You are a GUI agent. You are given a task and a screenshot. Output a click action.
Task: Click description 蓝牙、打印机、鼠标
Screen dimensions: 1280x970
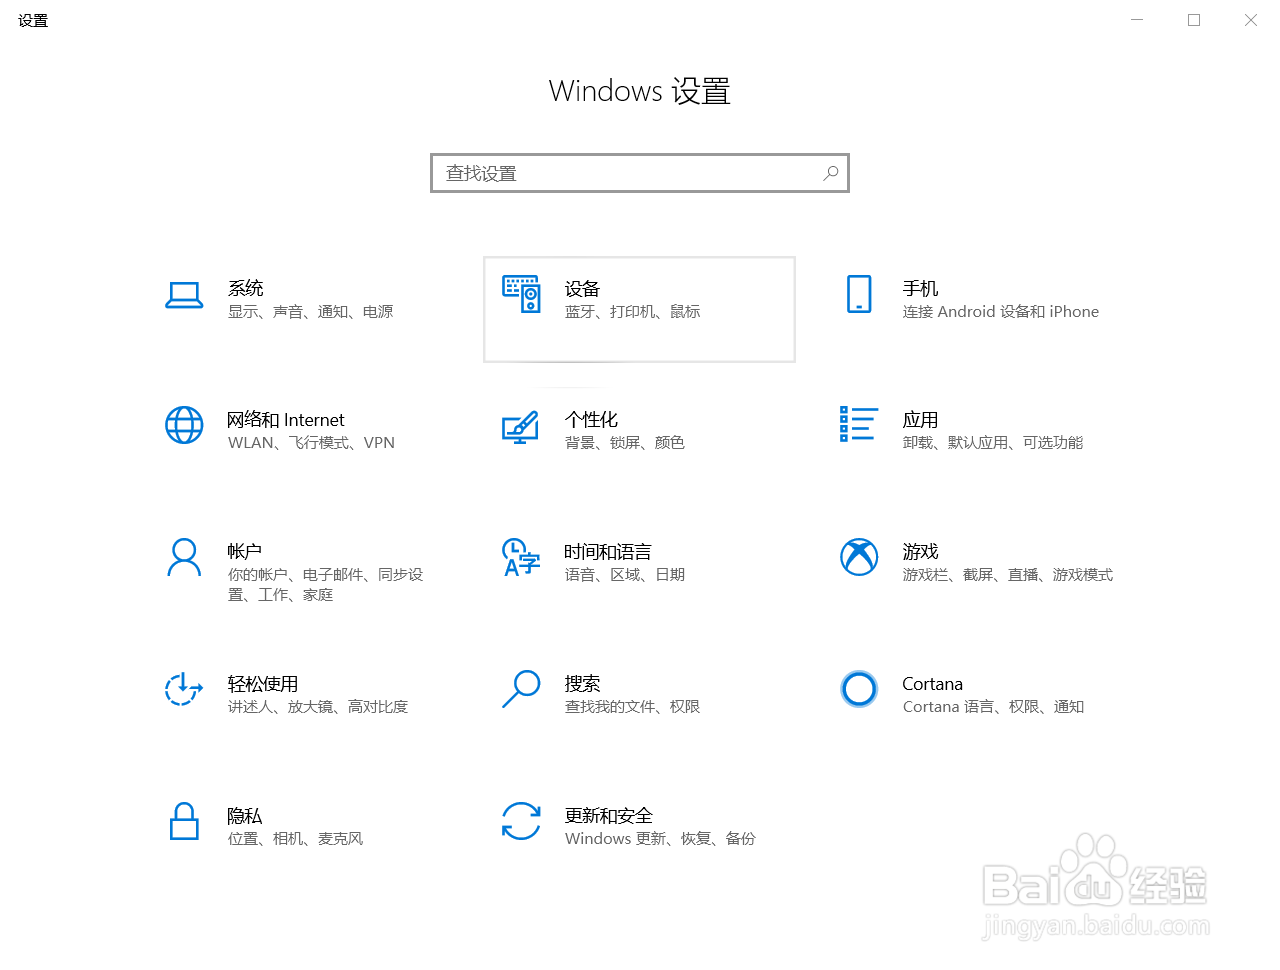pos(632,312)
